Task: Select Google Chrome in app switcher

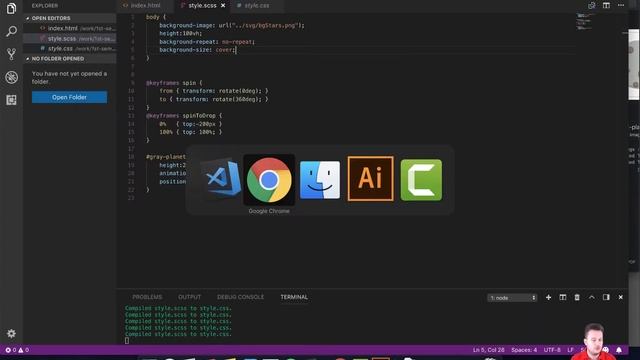Action: click(269, 180)
